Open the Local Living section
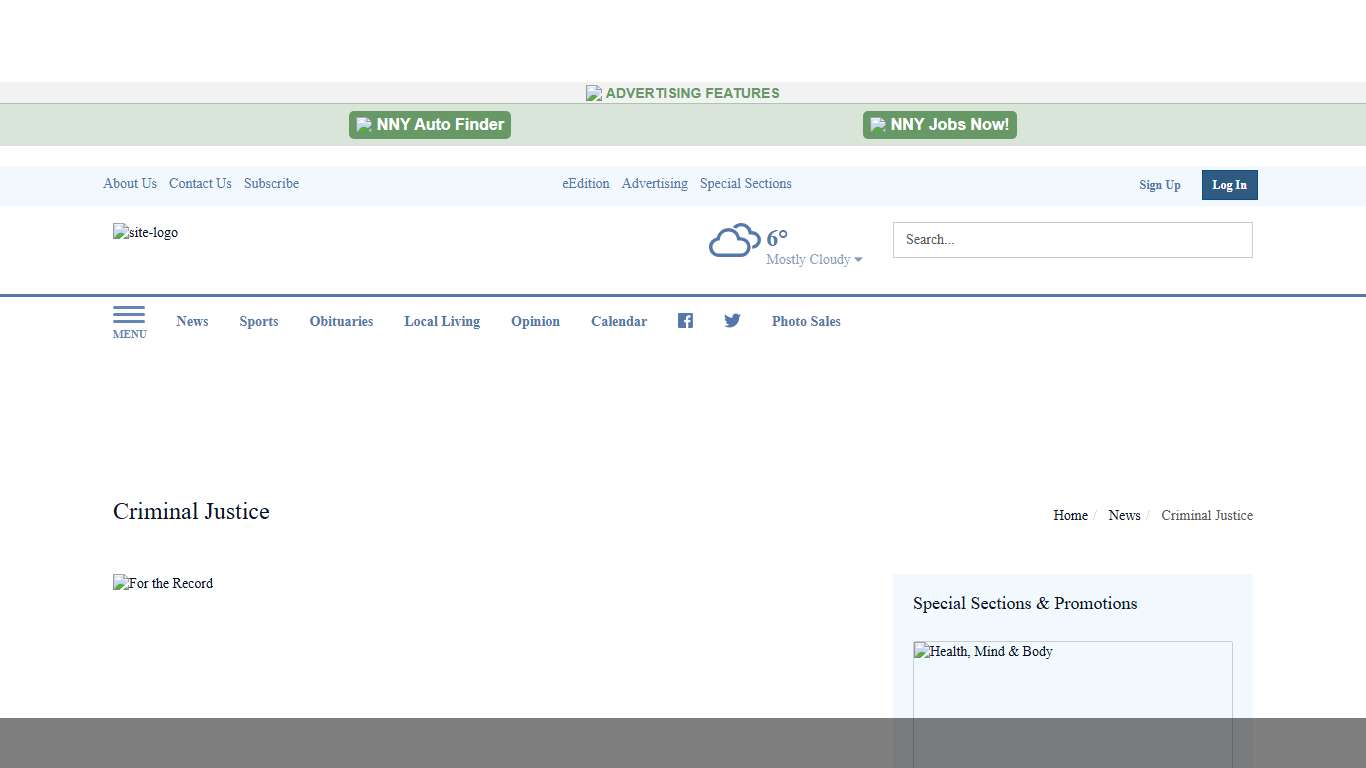This screenshot has width=1366, height=768. (x=442, y=321)
